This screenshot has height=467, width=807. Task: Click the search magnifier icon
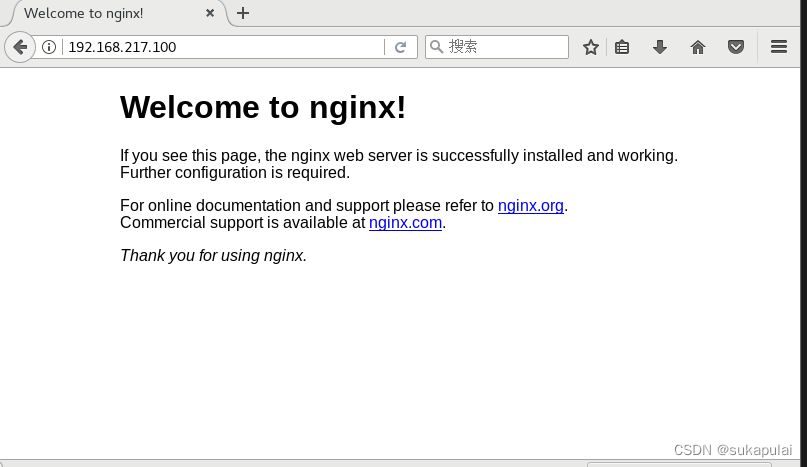[x=436, y=47]
